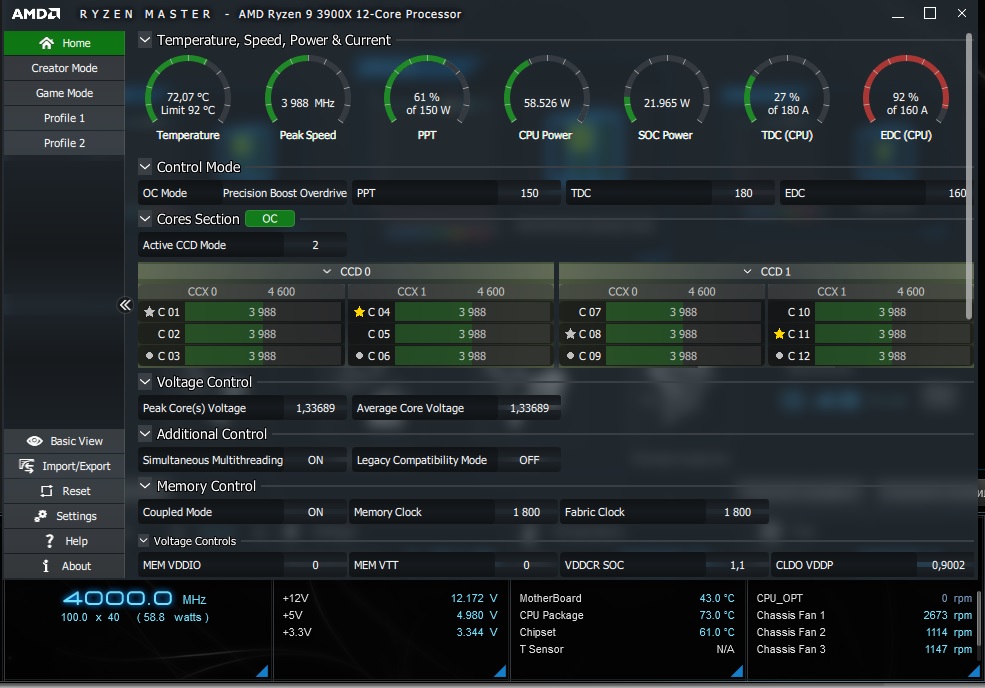
Task: Click the CPU Package temperature reading
Action: (x=717, y=615)
